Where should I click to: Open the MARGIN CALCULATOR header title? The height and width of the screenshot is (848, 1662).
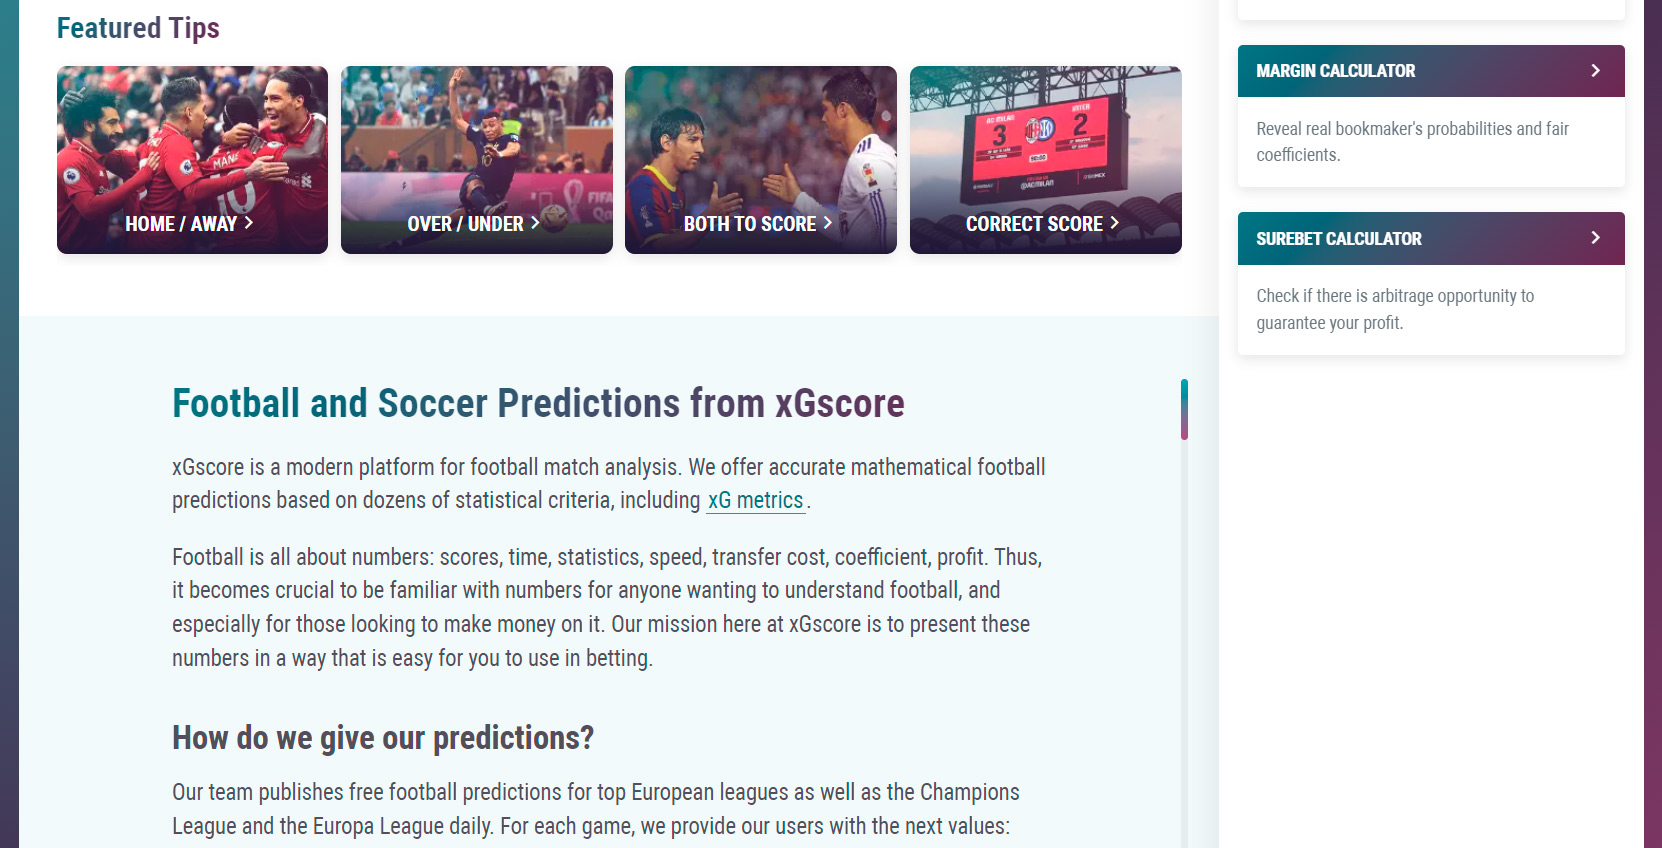coord(1335,71)
